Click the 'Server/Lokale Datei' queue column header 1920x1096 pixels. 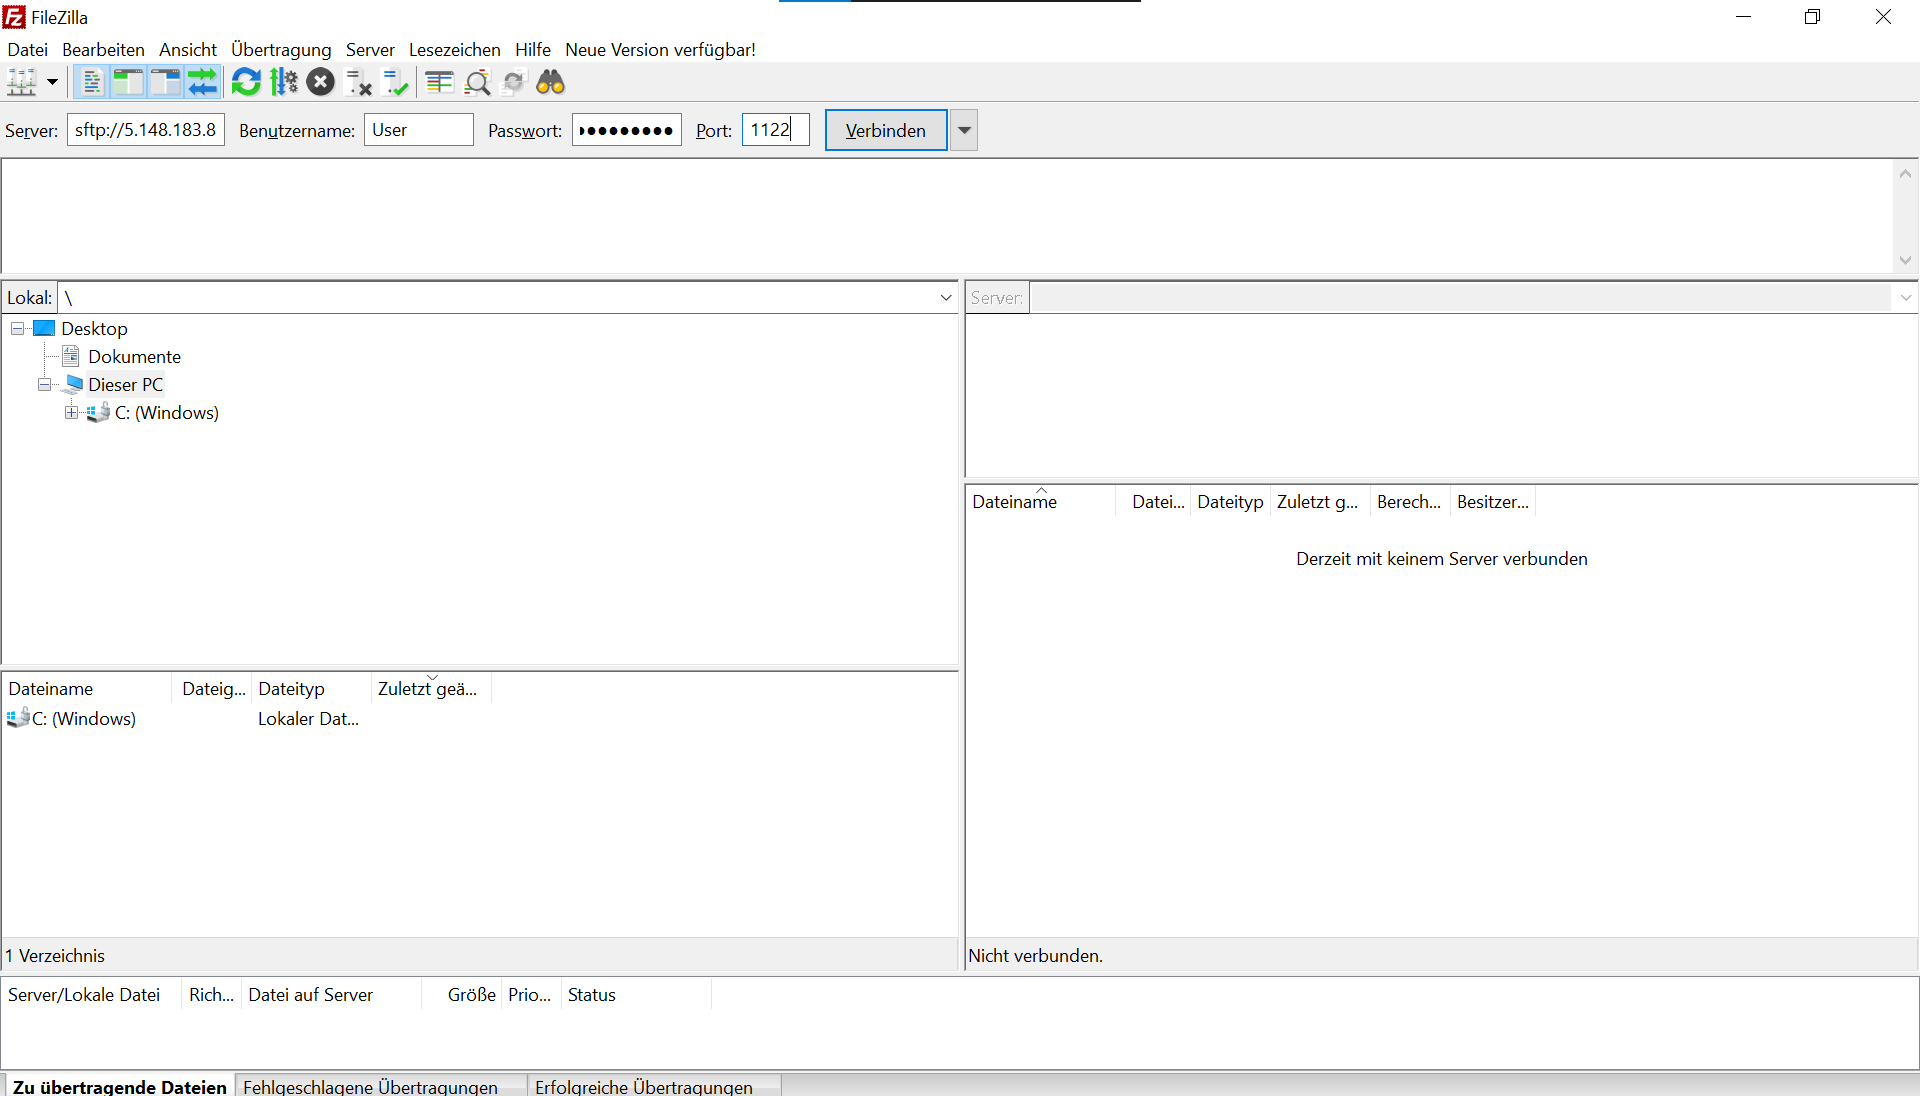[92, 995]
